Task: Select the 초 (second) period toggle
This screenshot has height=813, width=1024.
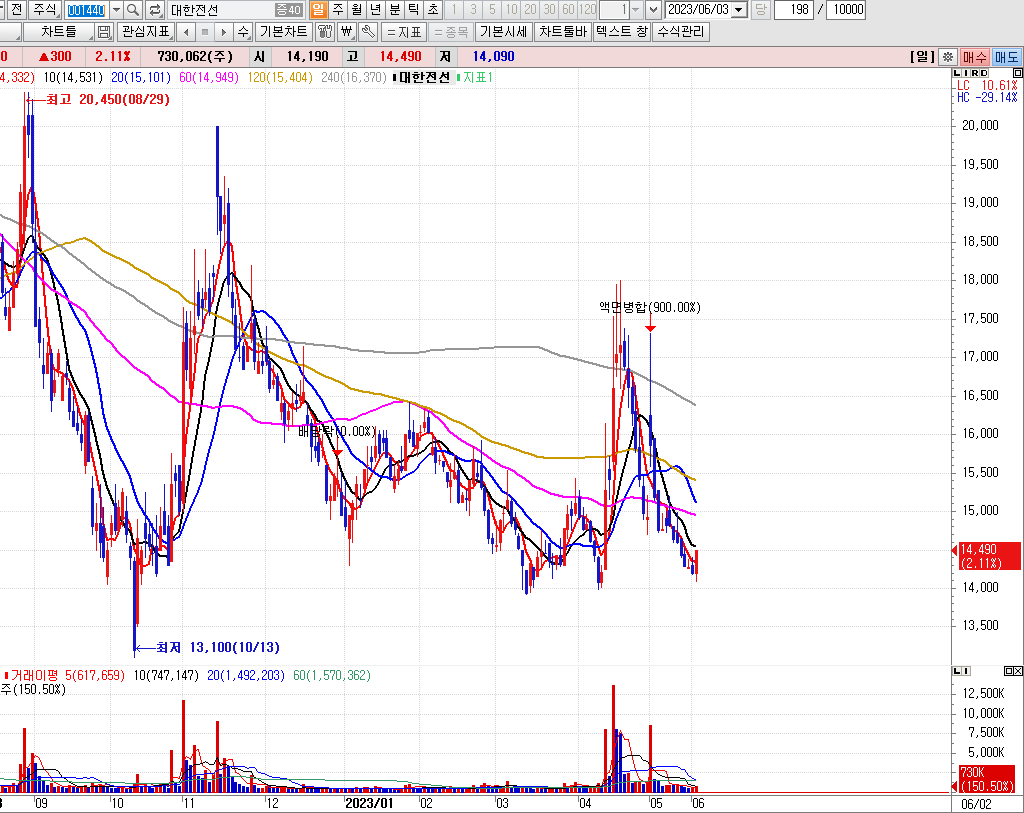Action: click(x=432, y=10)
